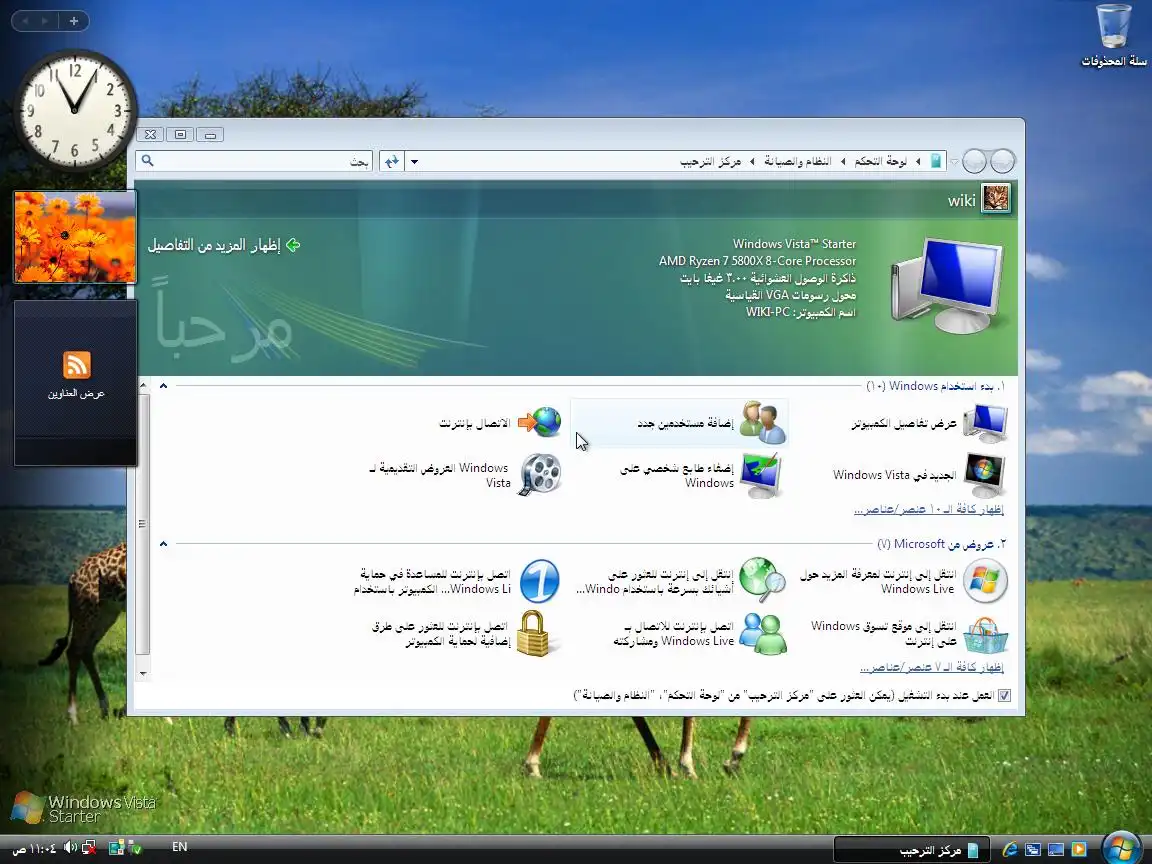Open the recent pages dropdown beside back button

click(x=954, y=161)
